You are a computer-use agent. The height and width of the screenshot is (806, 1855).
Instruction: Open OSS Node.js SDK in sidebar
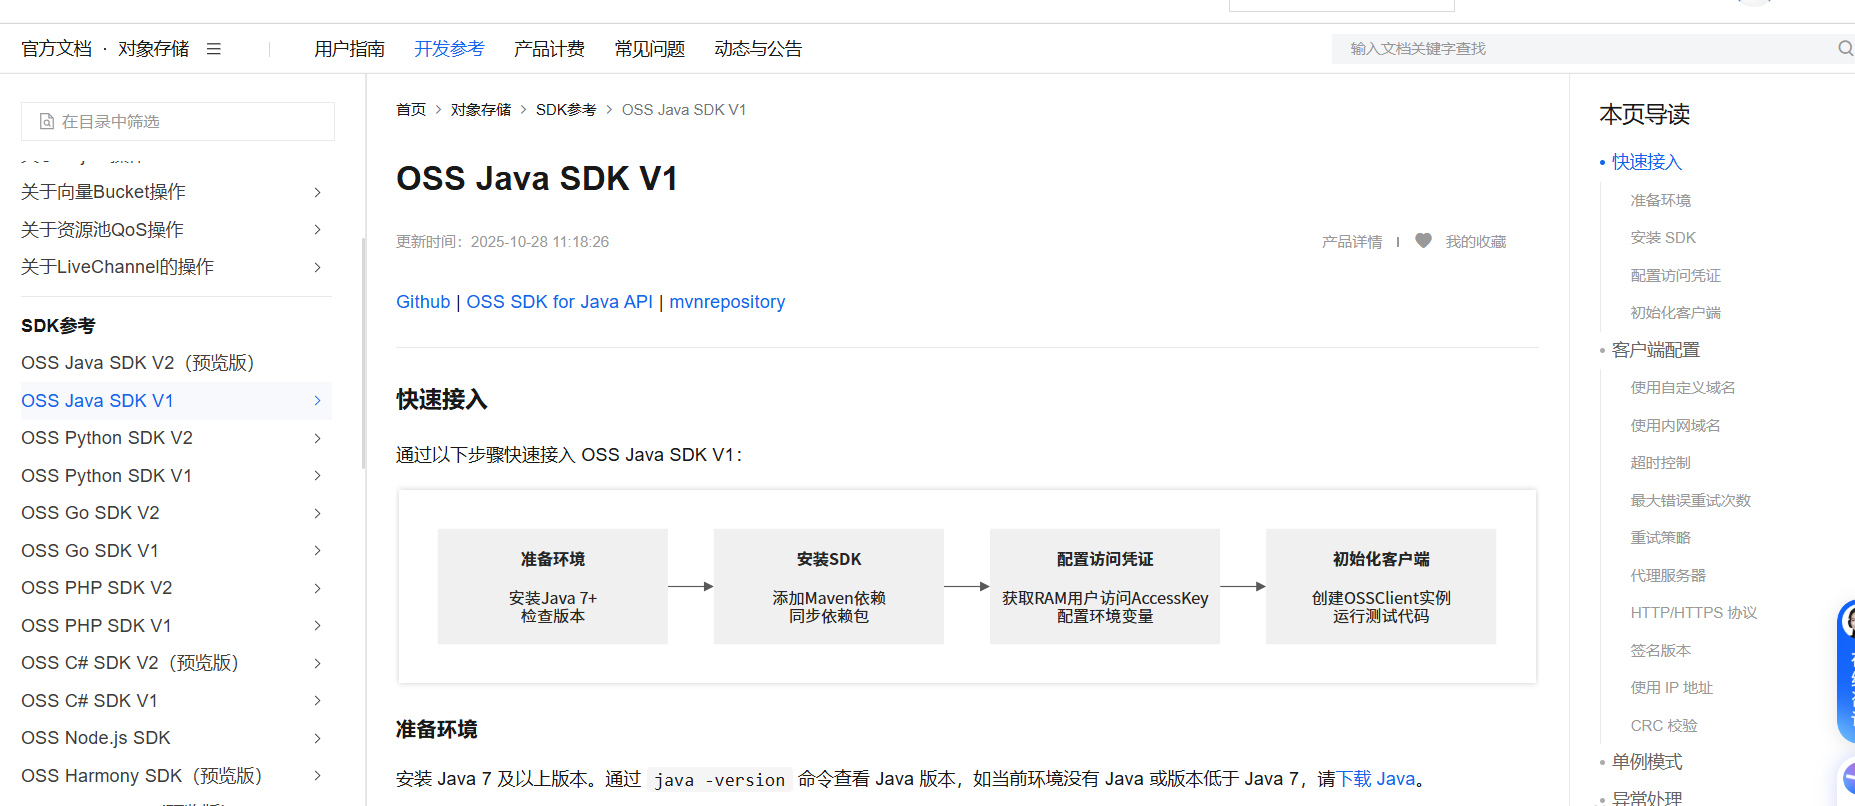pyautogui.click(x=96, y=738)
